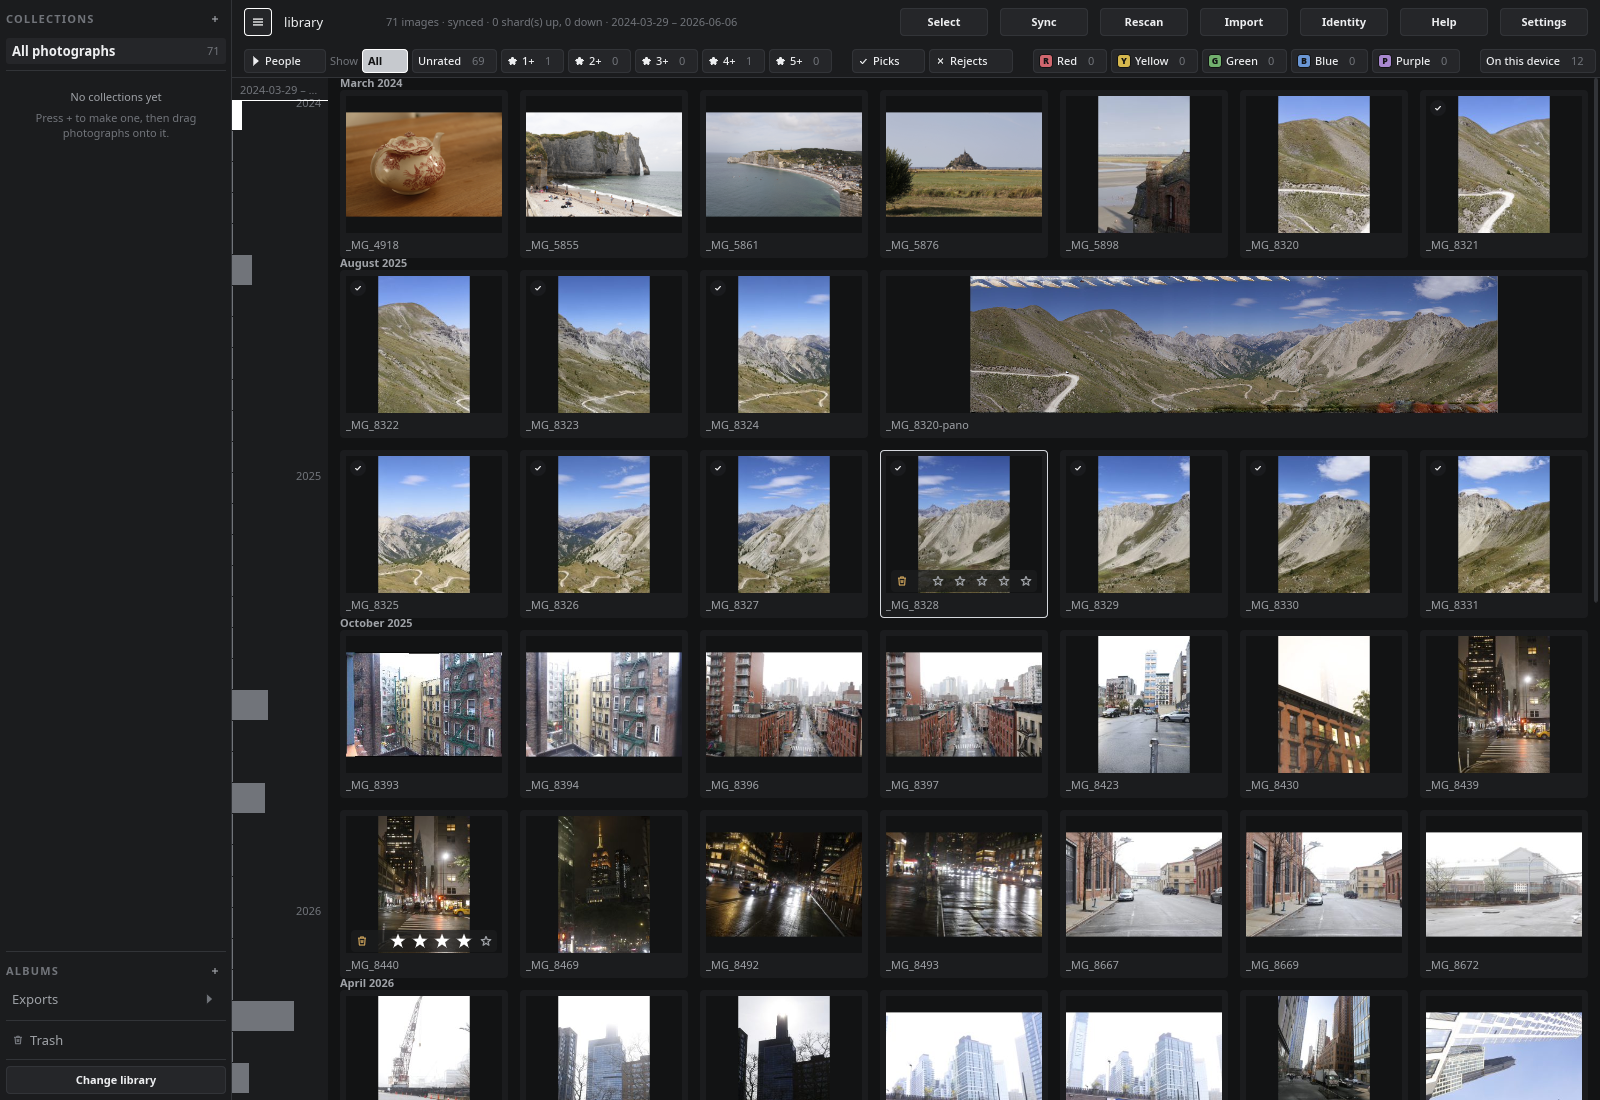
Task: Click trash icon on _MG_8328 thumbnail
Action: pos(902,581)
